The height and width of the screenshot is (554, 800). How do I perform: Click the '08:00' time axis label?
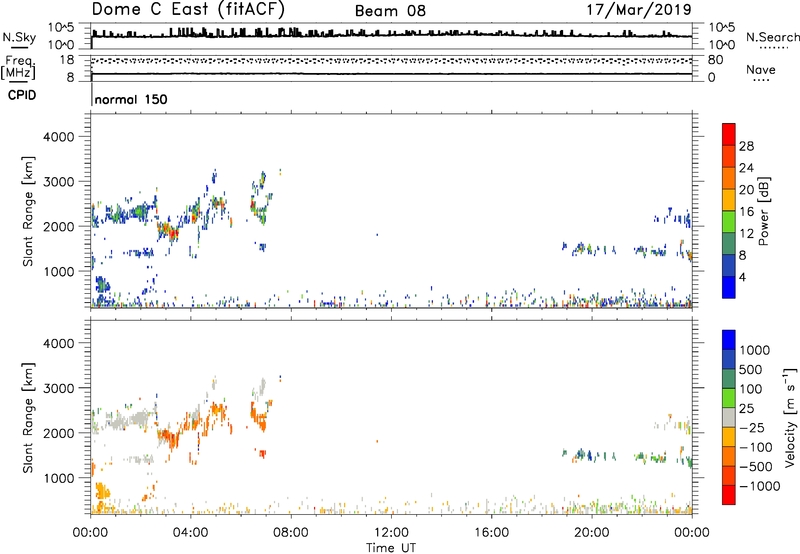coord(291,533)
